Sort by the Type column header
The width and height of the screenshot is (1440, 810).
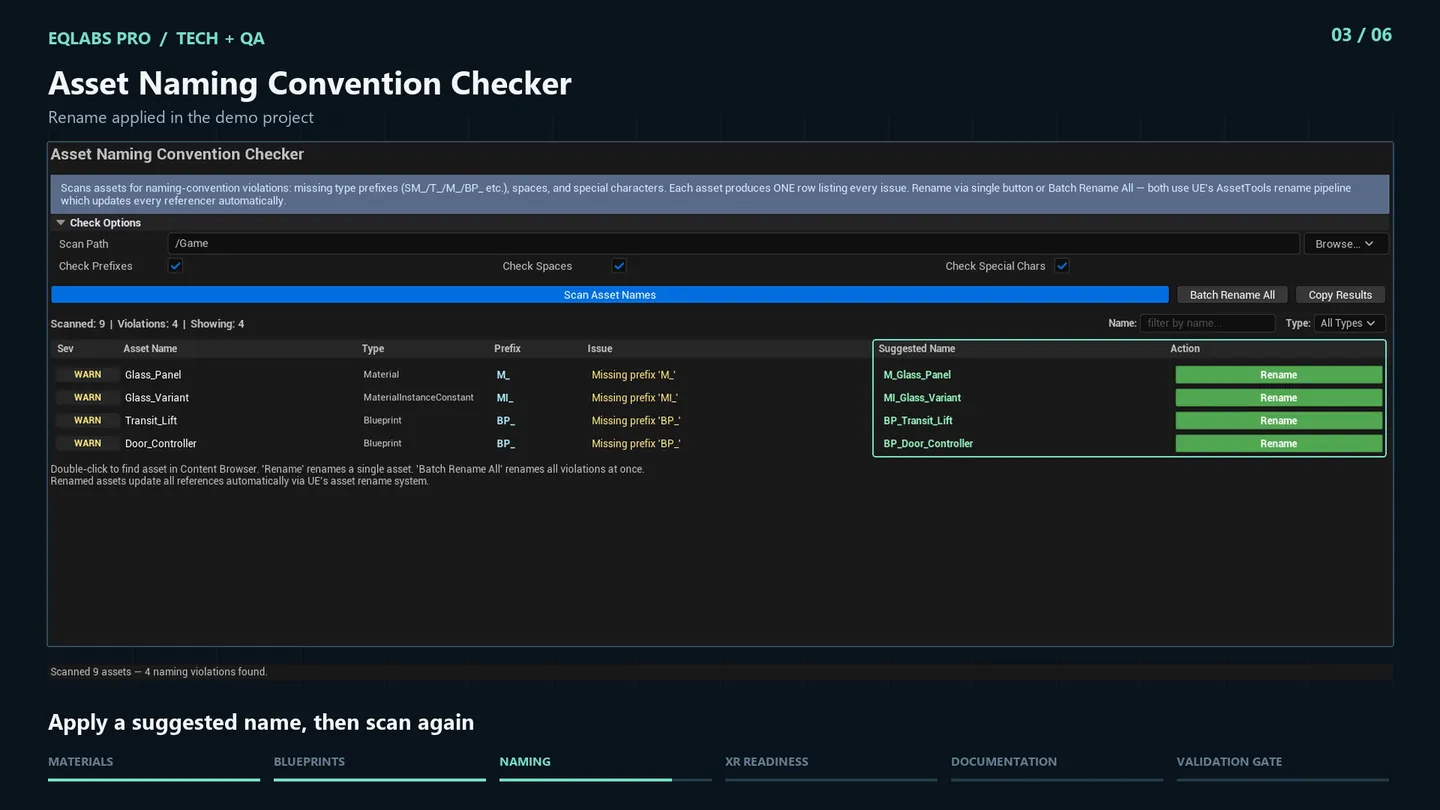point(373,349)
